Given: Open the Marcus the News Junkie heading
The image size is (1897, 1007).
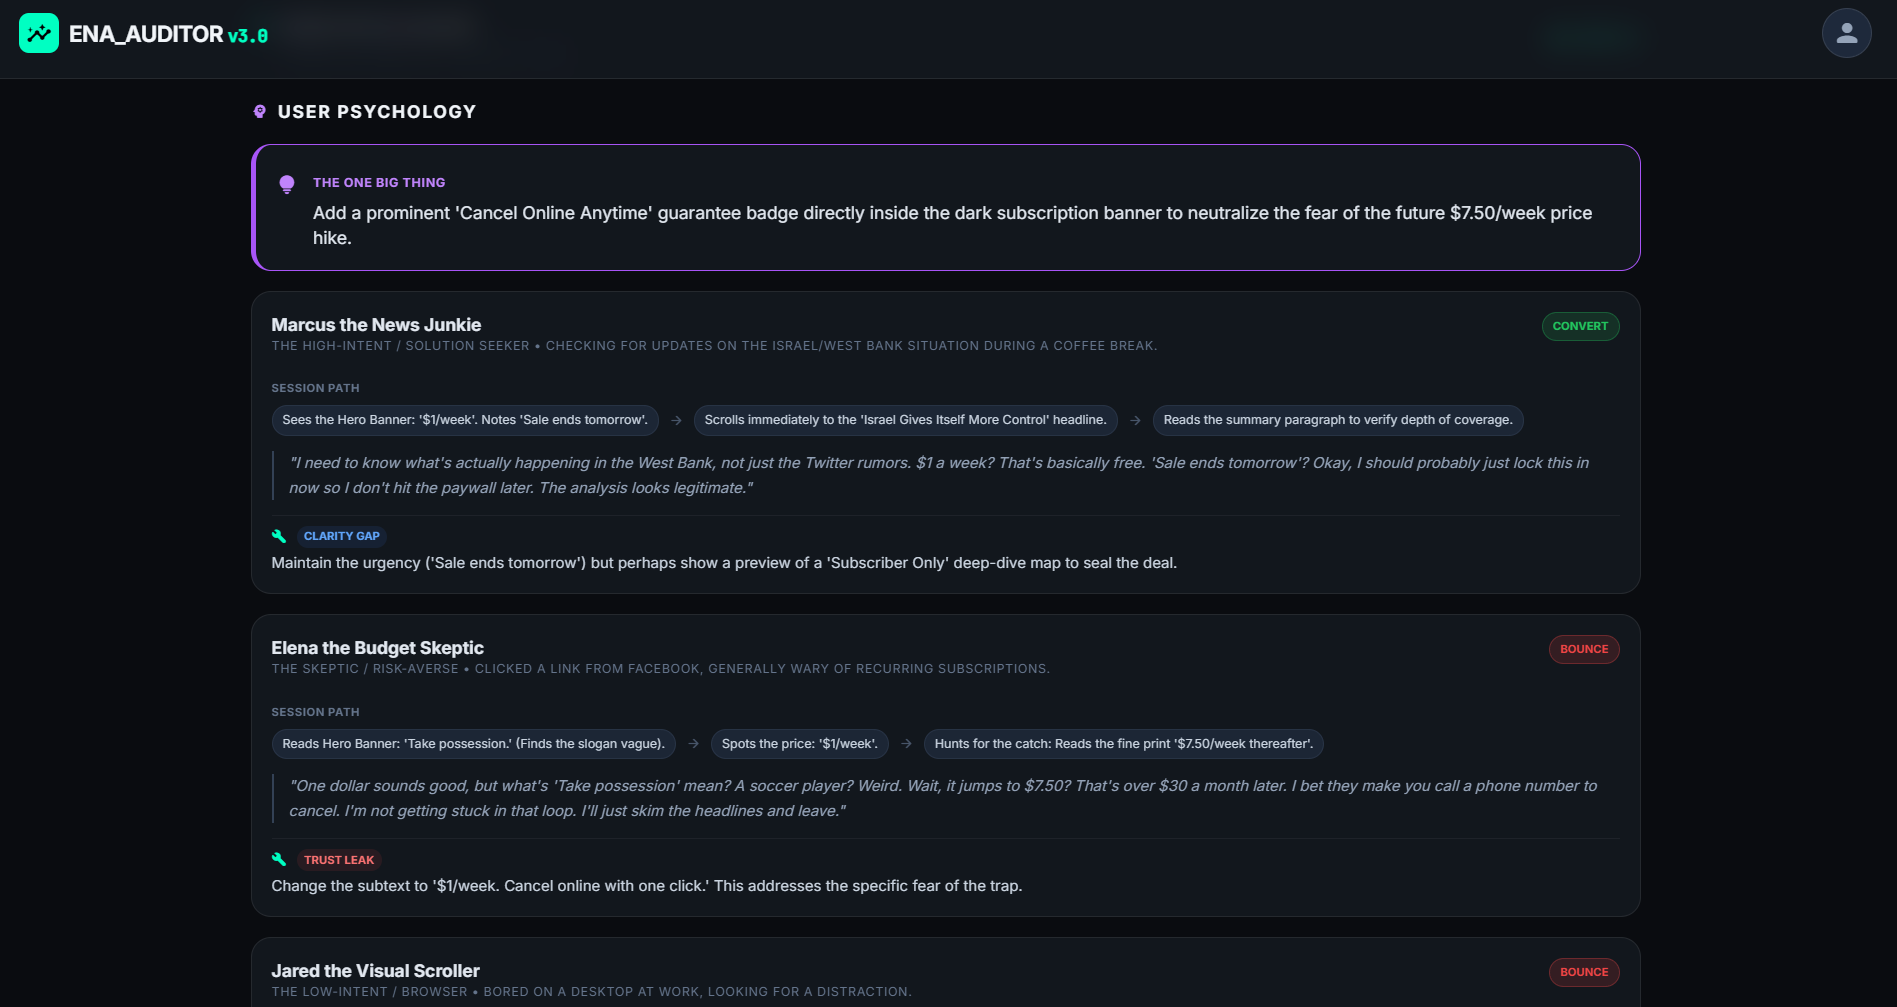Looking at the screenshot, I should [376, 325].
